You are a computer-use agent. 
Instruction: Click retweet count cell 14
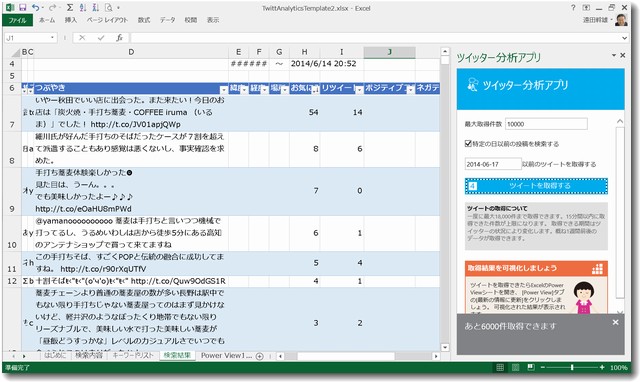click(x=342, y=112)
